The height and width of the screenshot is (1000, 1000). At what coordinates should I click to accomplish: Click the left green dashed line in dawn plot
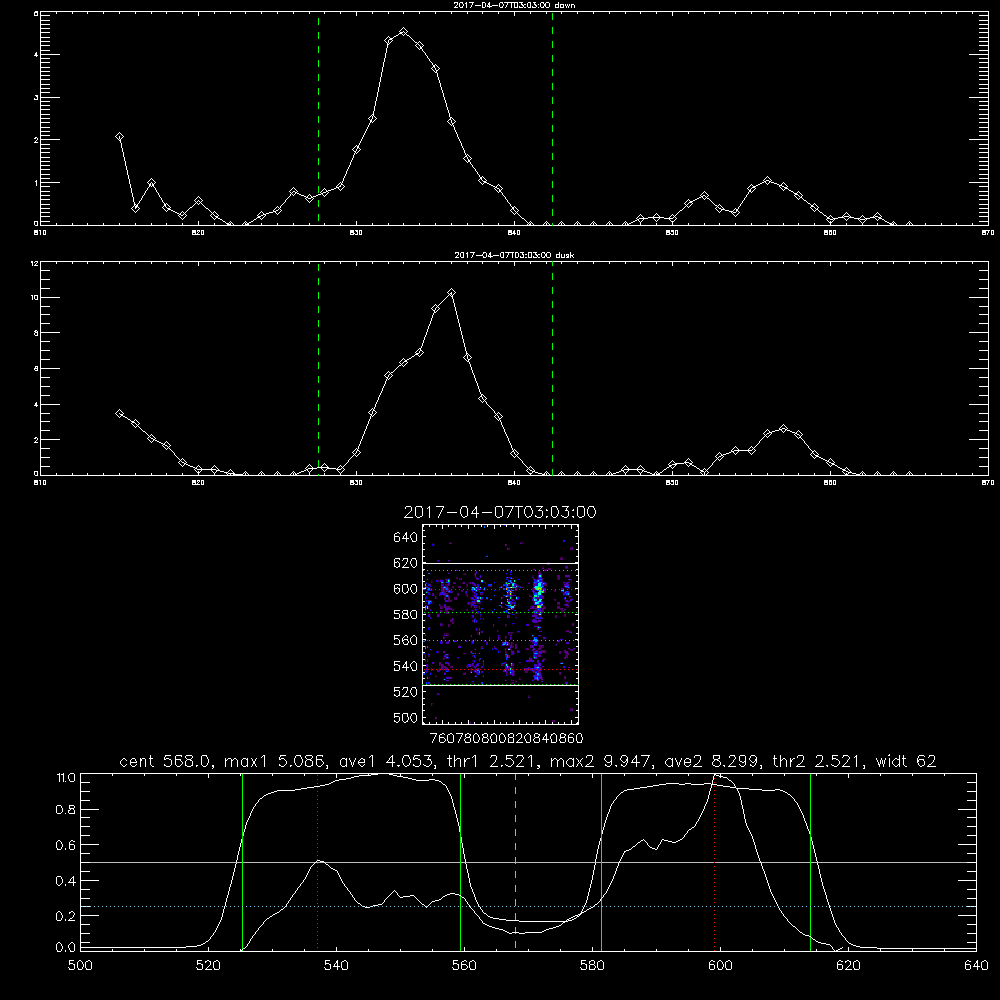pyautogui.click(x=318, y=118)
